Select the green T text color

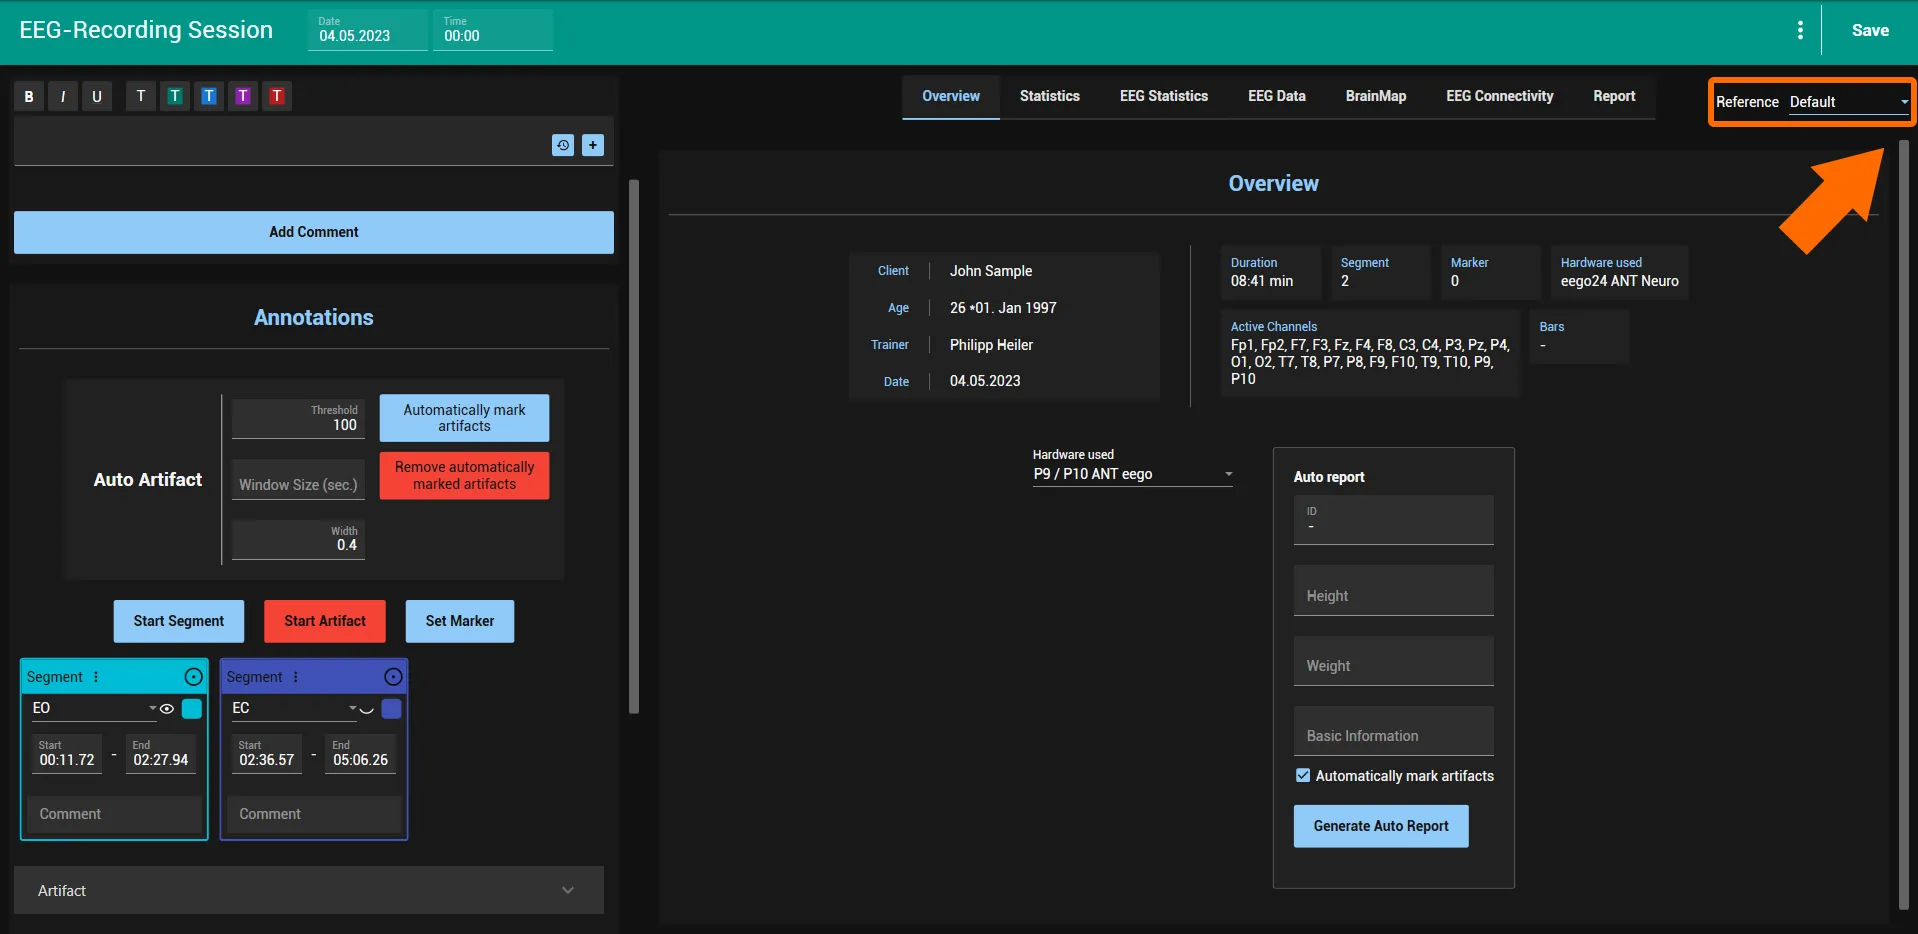pyautogui.click(x=175, y=96)
